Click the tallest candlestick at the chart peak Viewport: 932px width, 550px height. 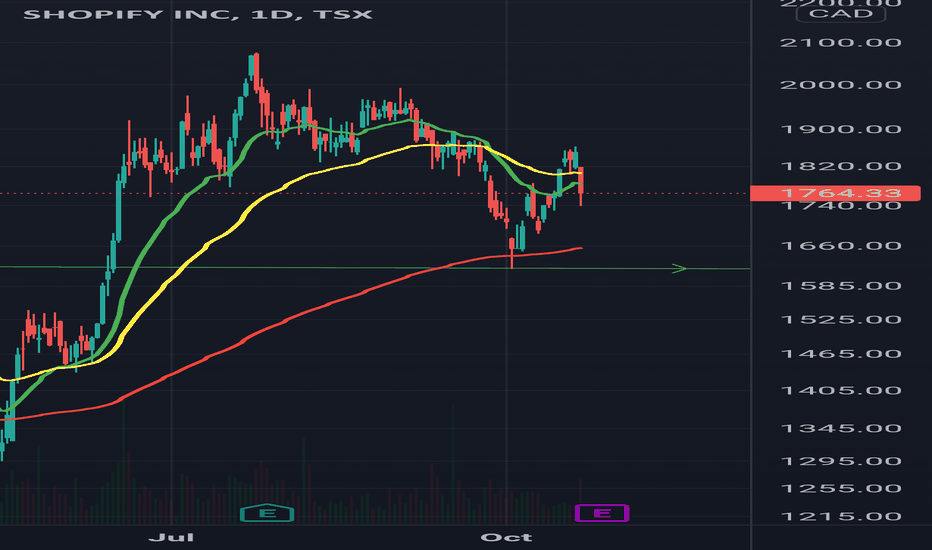pyautogui.click(x=256, y=73)
